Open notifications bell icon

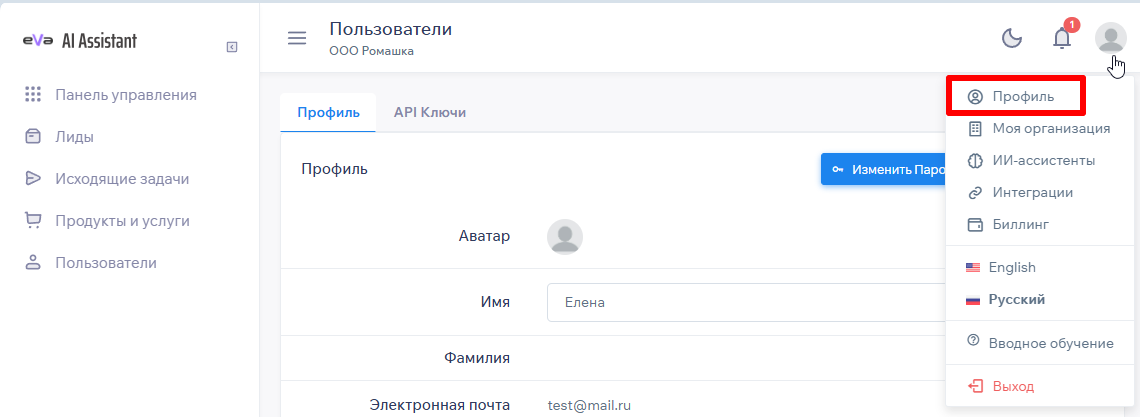[x=1061, y=39]
